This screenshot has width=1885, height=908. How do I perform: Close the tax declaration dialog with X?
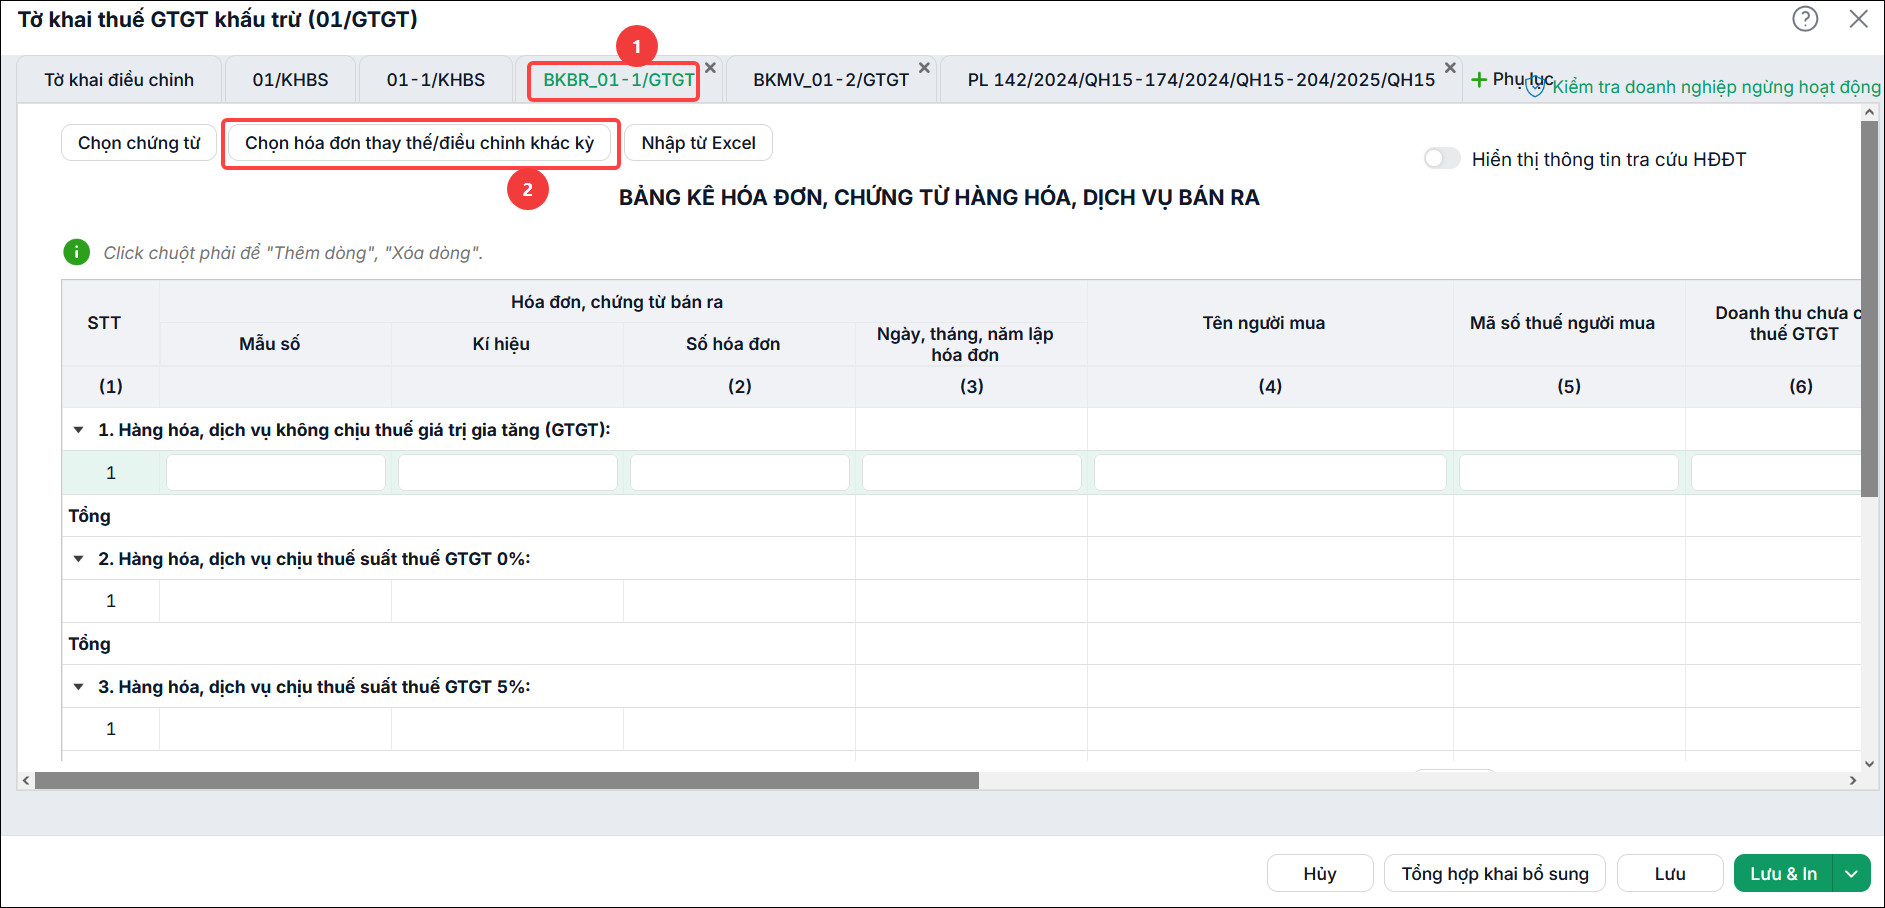(x=1858, y=19)
